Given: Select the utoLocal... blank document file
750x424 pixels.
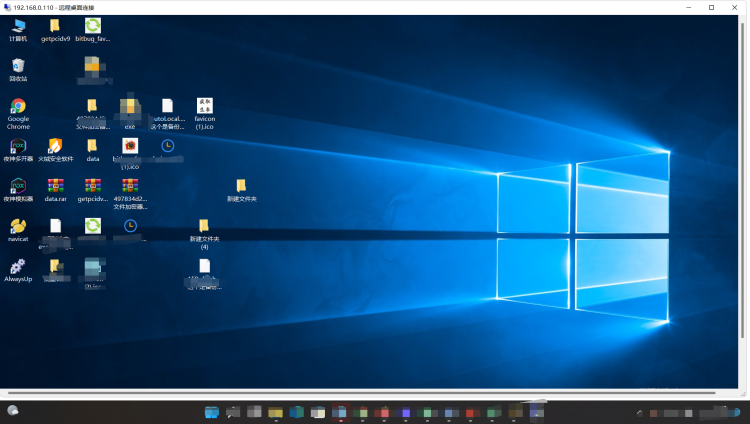Looking at the screenshot, I should pyautogui.click(x=167, y=114).
